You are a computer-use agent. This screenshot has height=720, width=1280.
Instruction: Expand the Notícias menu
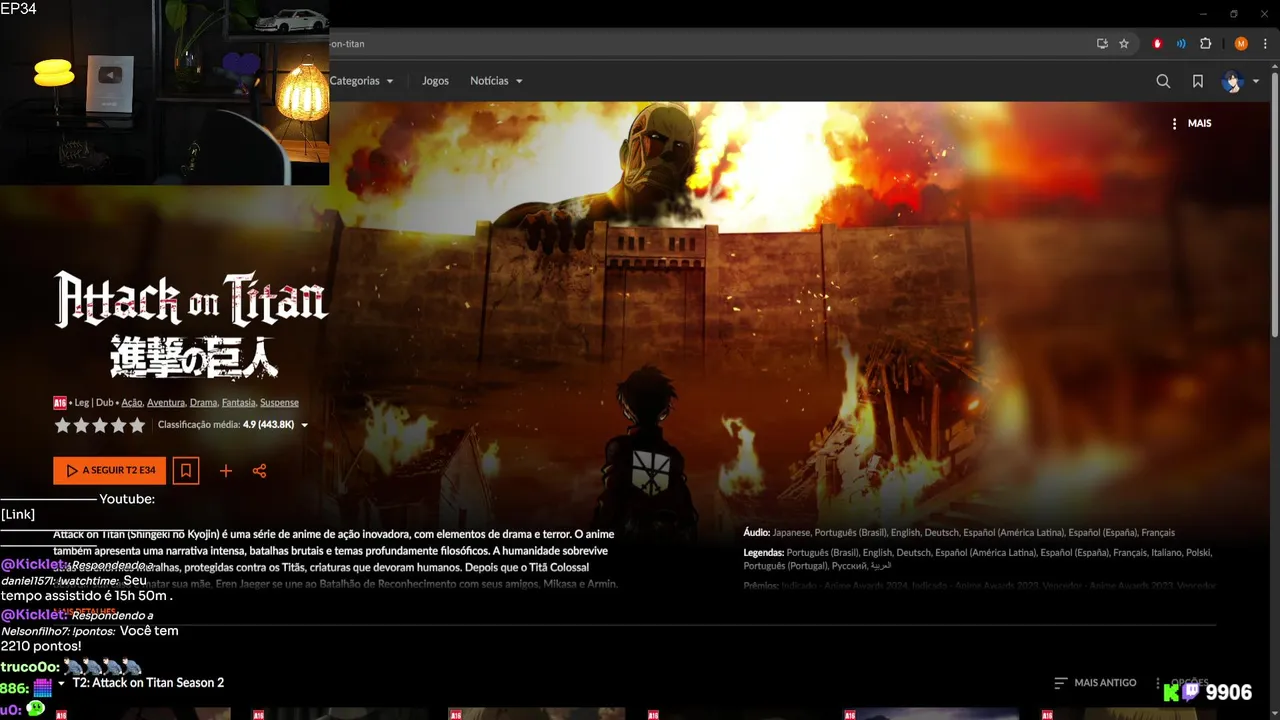tap(496, 81)
